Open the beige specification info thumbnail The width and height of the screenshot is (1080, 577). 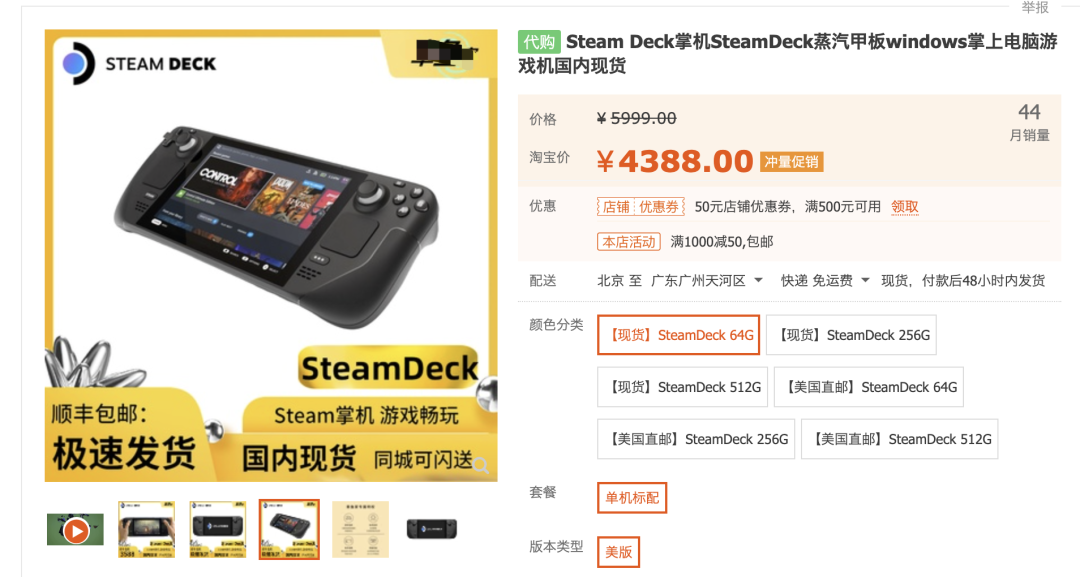(x=360, y=529)
